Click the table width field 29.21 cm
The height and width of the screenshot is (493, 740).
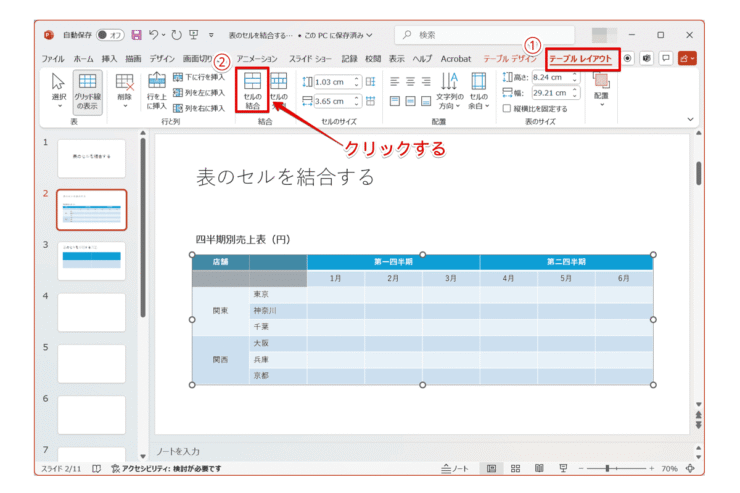(x=555, y=93)
